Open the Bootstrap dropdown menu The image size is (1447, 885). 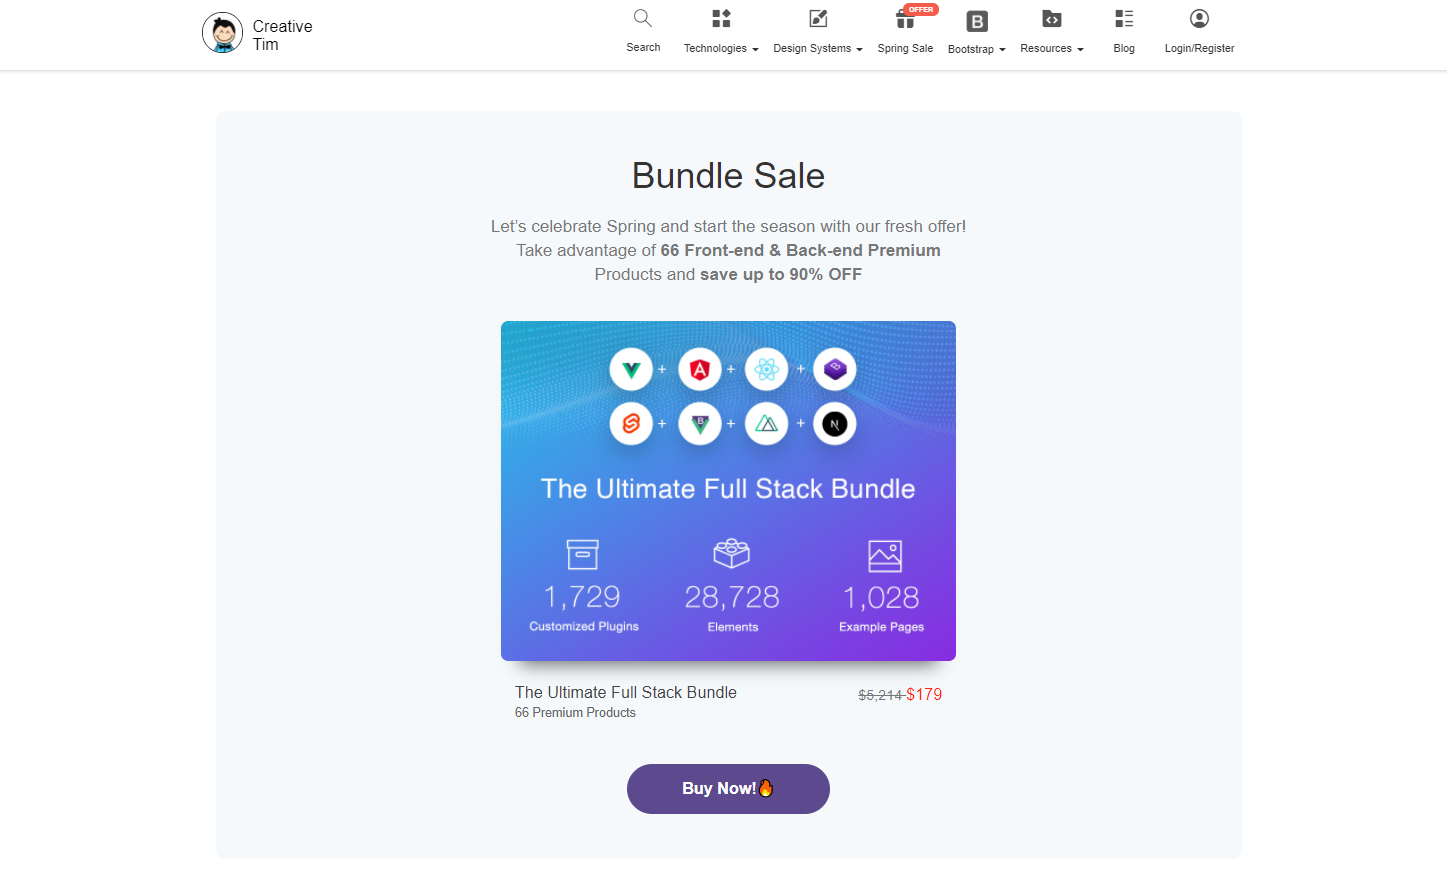pos(977,49)
